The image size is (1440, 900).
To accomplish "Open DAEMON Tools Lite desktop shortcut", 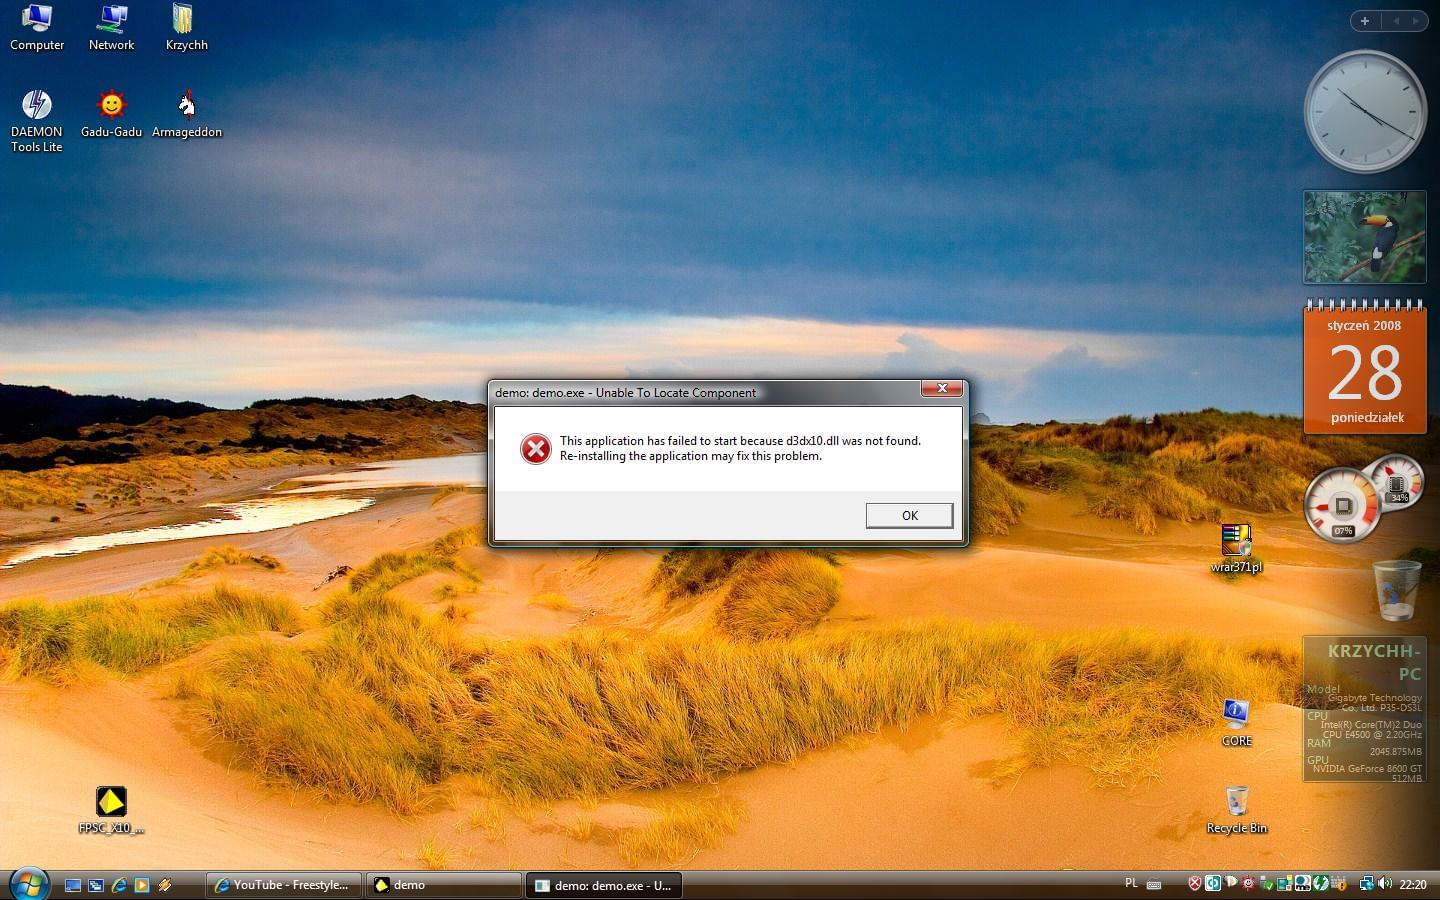I will point(37,106).
